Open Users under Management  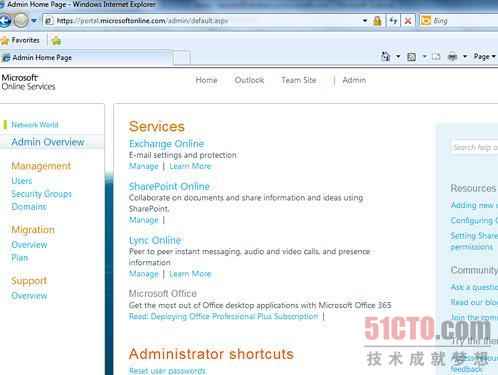click(22, 181)
